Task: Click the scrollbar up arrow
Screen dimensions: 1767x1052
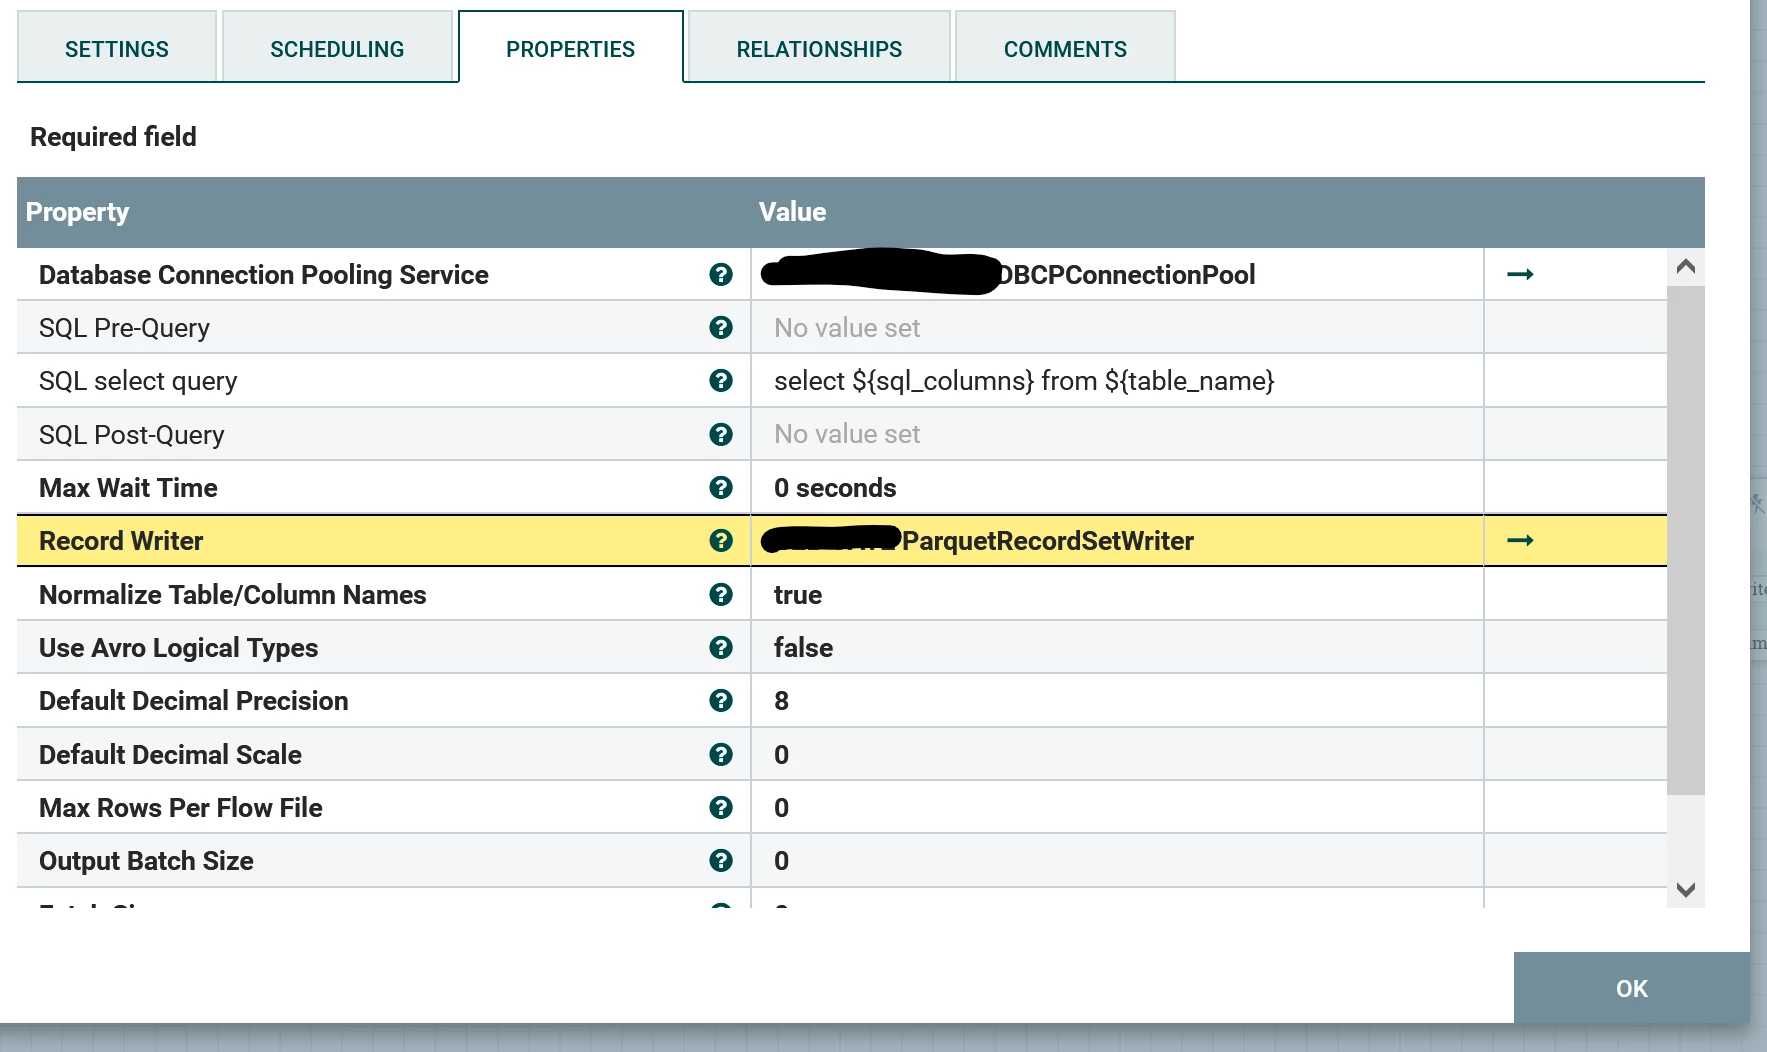Action: (x=1686, y=266)
